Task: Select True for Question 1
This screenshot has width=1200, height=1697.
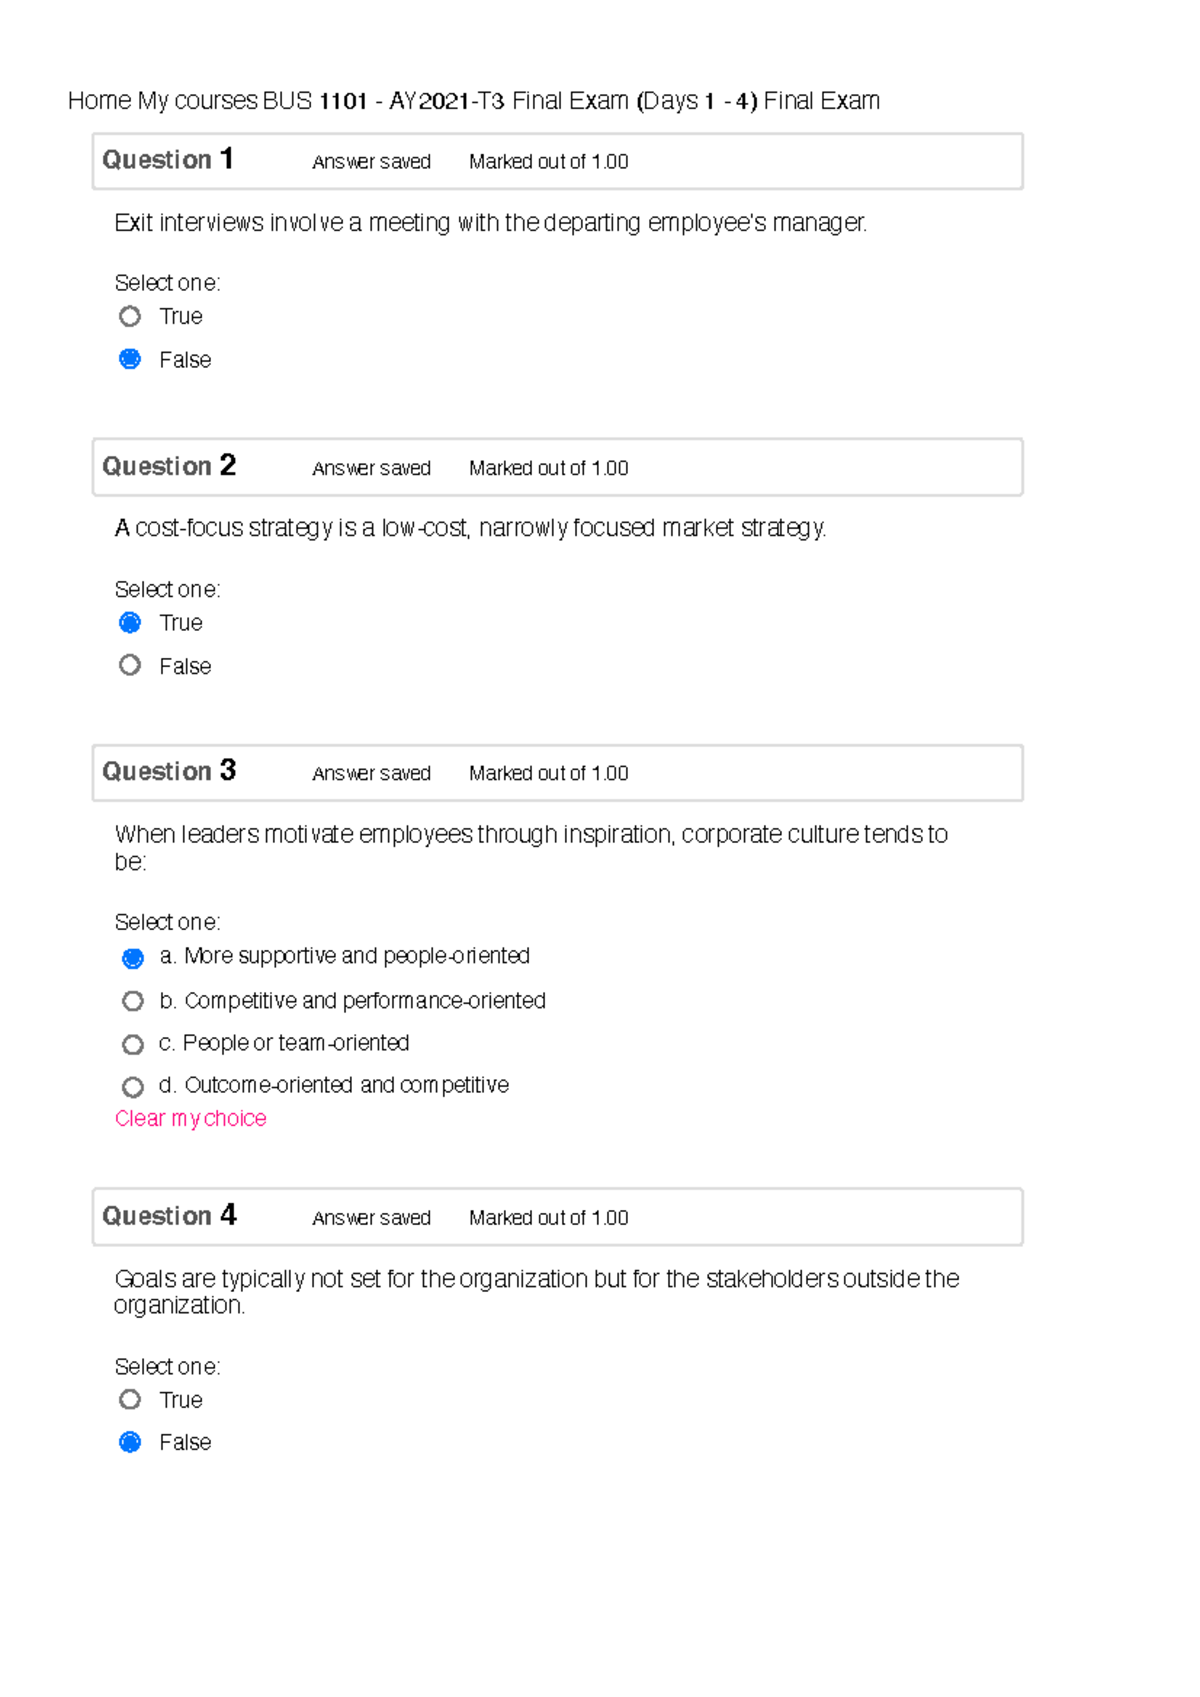Action: 130,317
